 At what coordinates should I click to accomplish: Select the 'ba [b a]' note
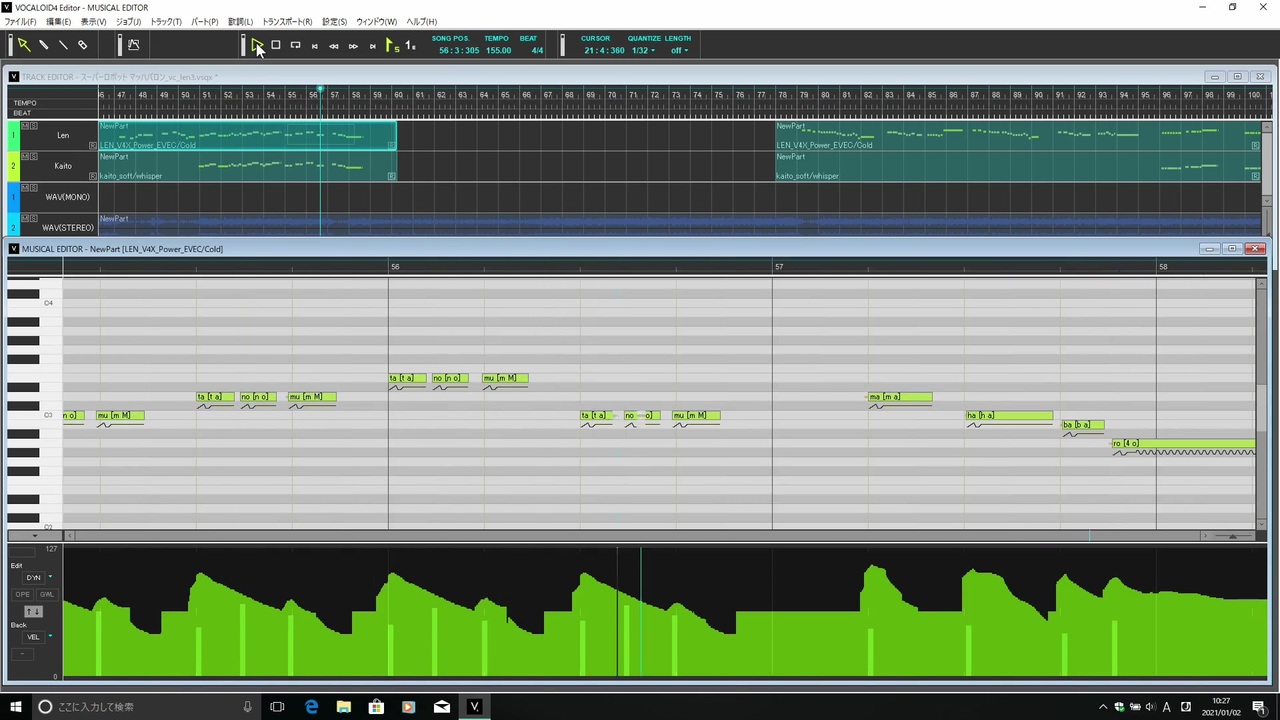click(1083, 424)
